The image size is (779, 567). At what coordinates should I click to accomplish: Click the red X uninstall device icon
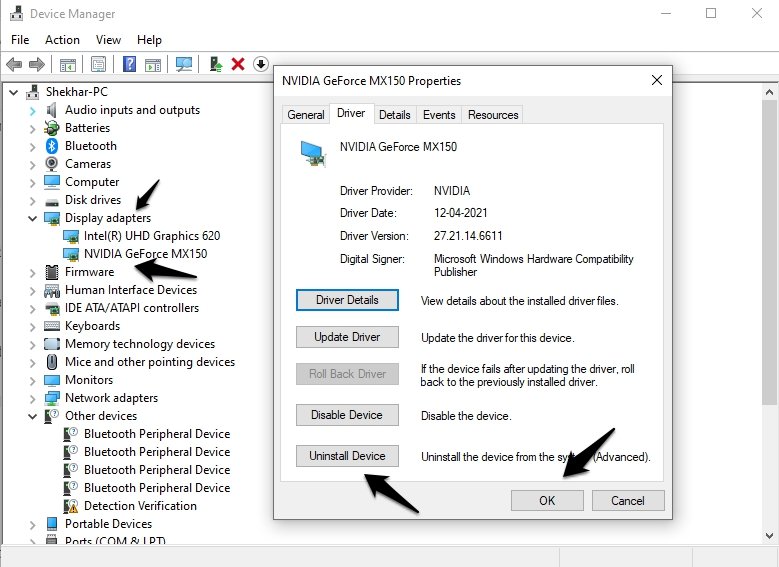tap(238, 64)
